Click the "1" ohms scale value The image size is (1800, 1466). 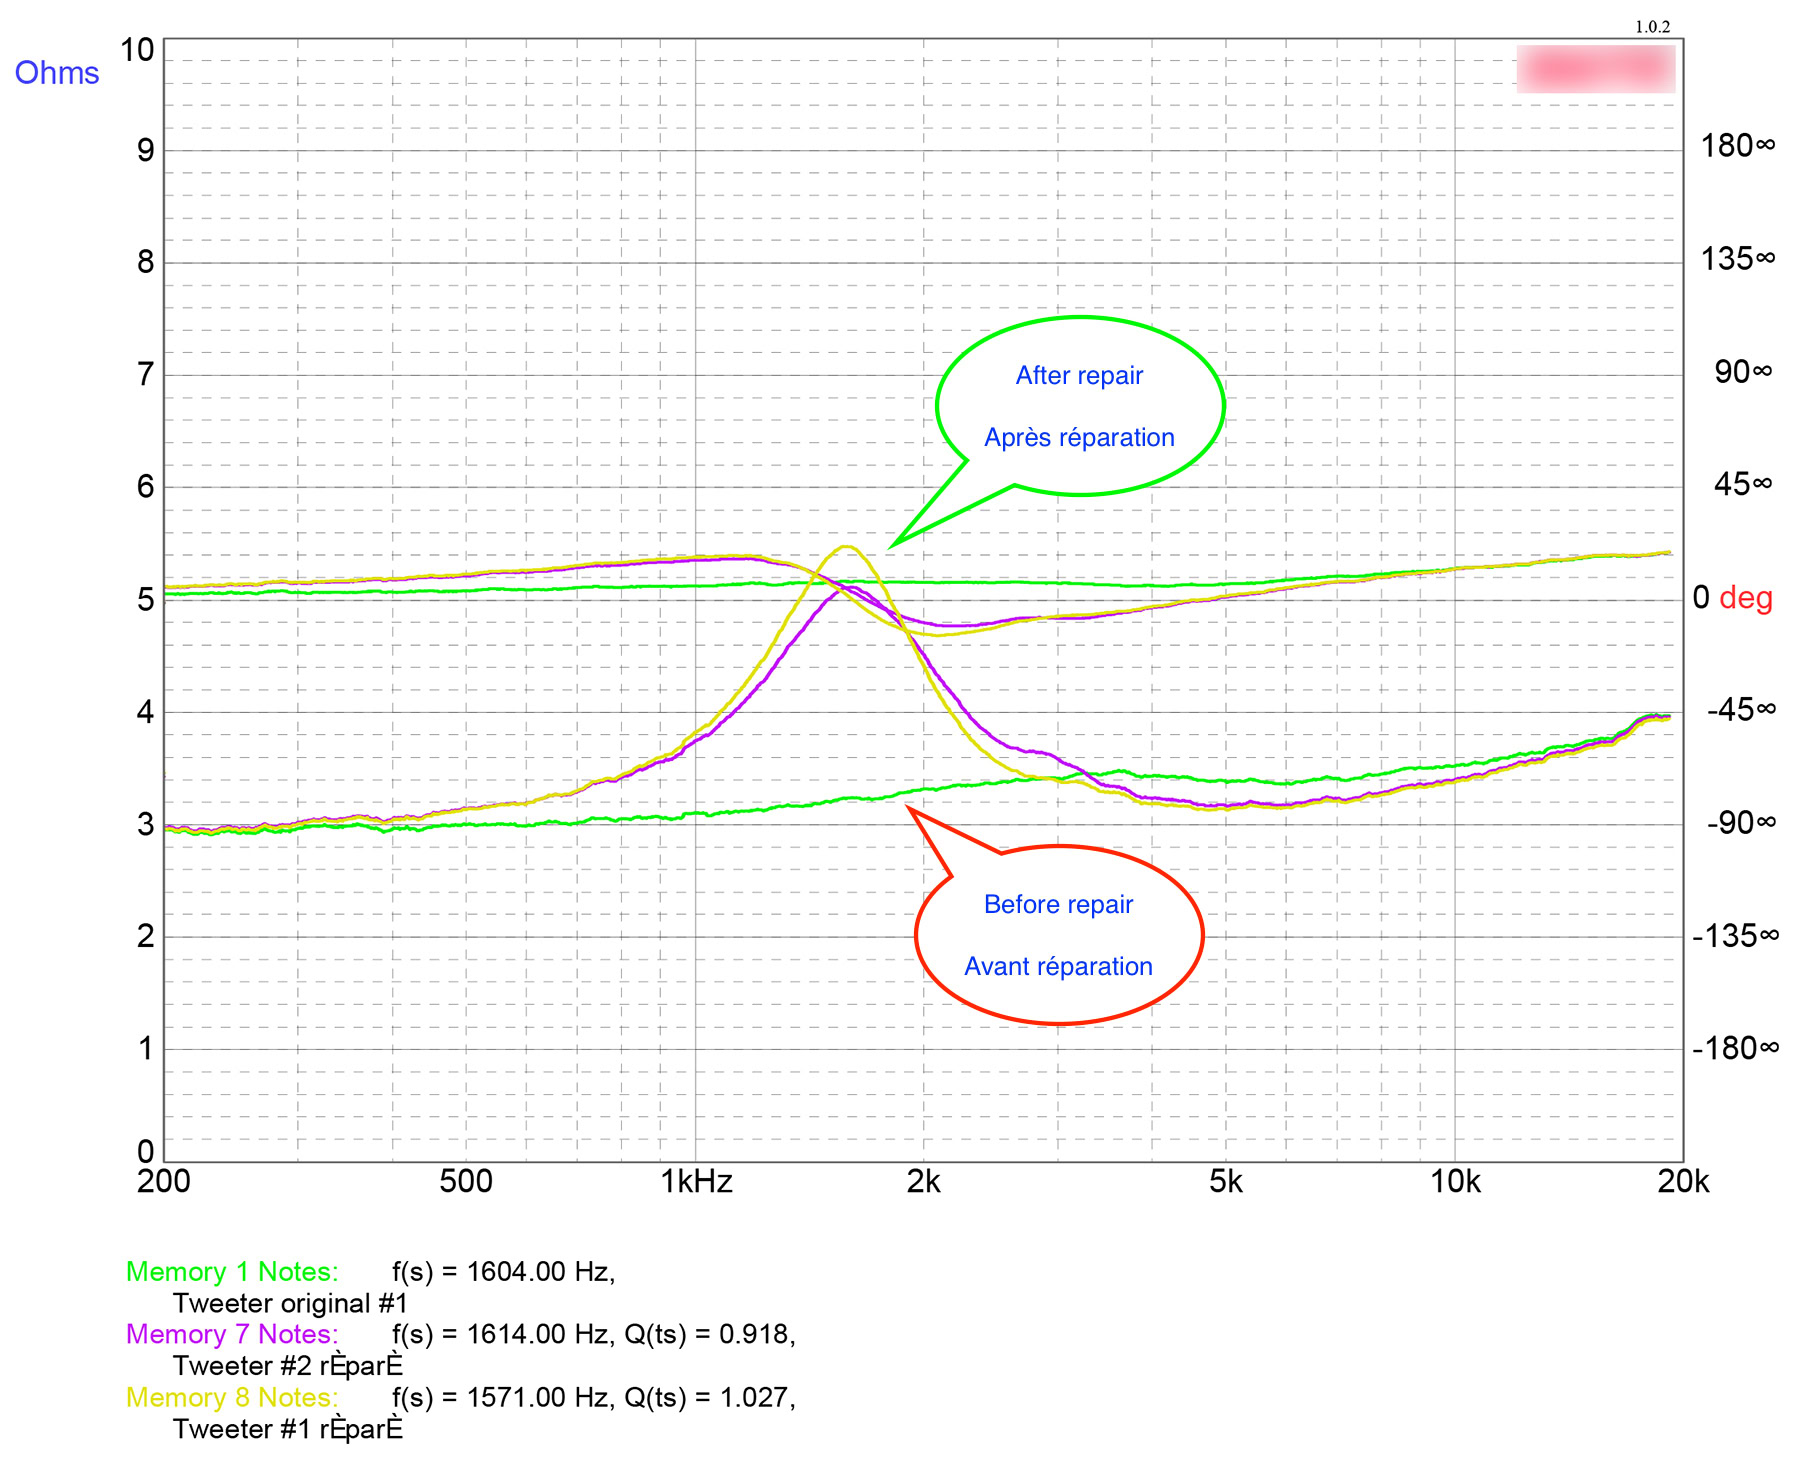pyautogui.click(x=146, y=1049)
